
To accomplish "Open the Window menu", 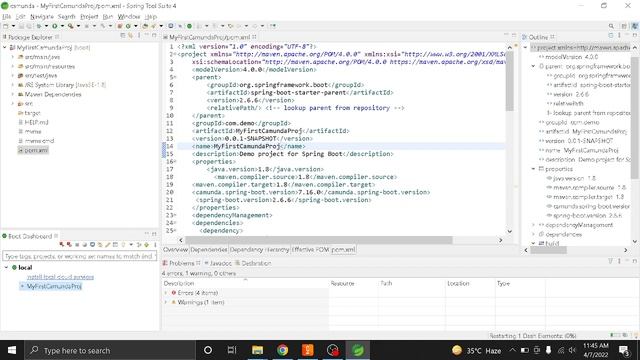I will pyautogui.click(x=129, y=16).
